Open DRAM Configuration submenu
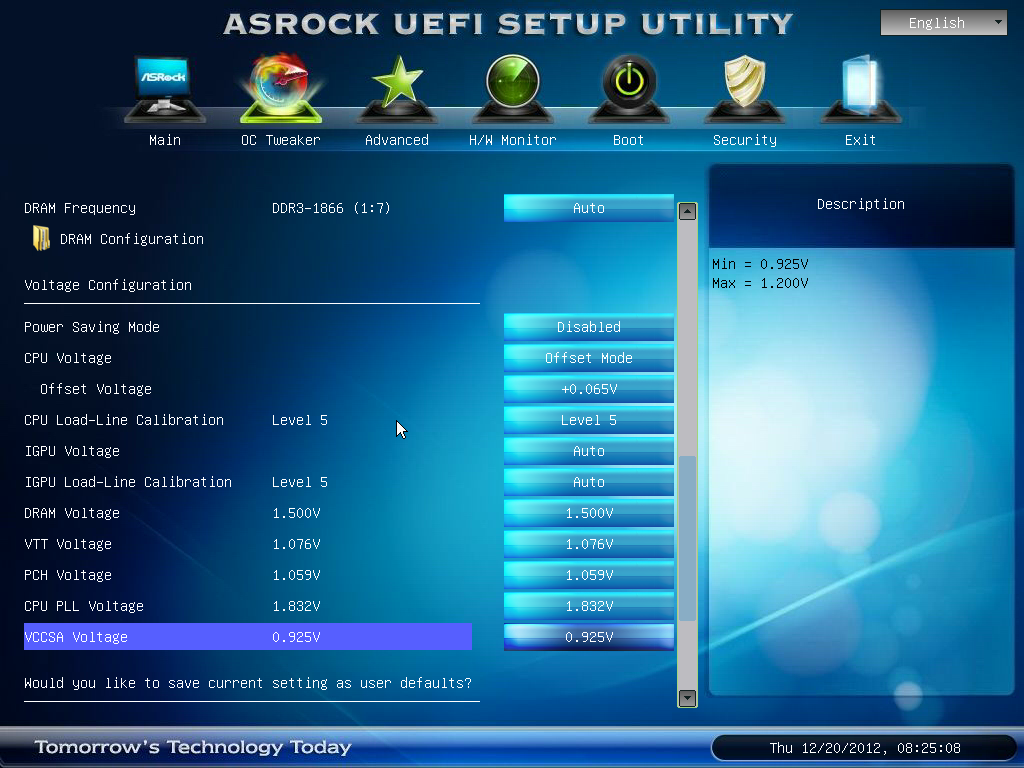 click(x=131, y=239)
